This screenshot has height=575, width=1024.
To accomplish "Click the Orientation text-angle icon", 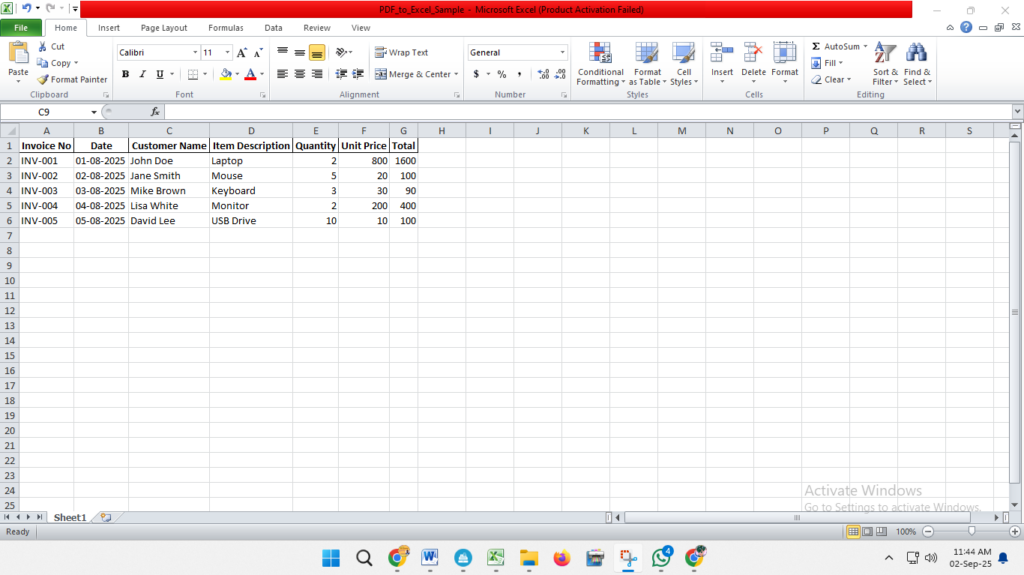I will [x=342, y=52].
